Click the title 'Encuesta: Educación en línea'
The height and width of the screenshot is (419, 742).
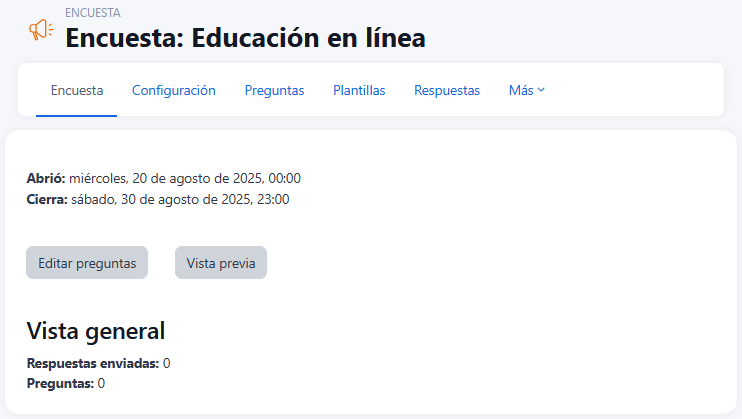245,38
